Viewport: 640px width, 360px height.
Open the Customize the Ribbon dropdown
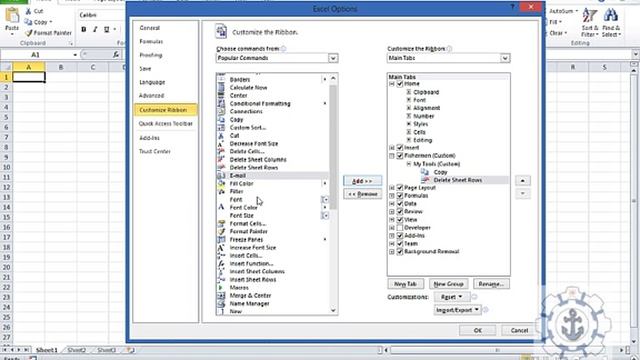(x=505, y=58)
